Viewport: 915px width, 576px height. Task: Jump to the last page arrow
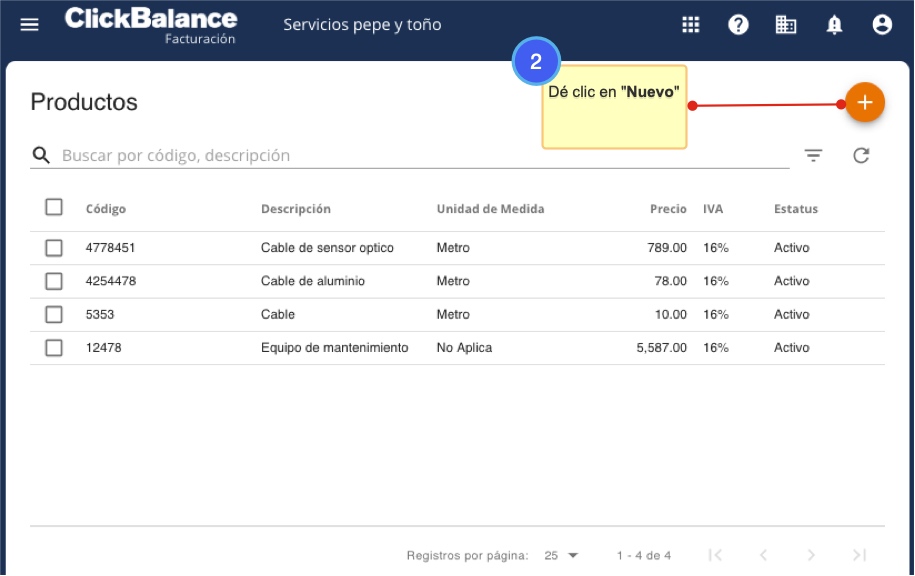[x=858, y=555]
